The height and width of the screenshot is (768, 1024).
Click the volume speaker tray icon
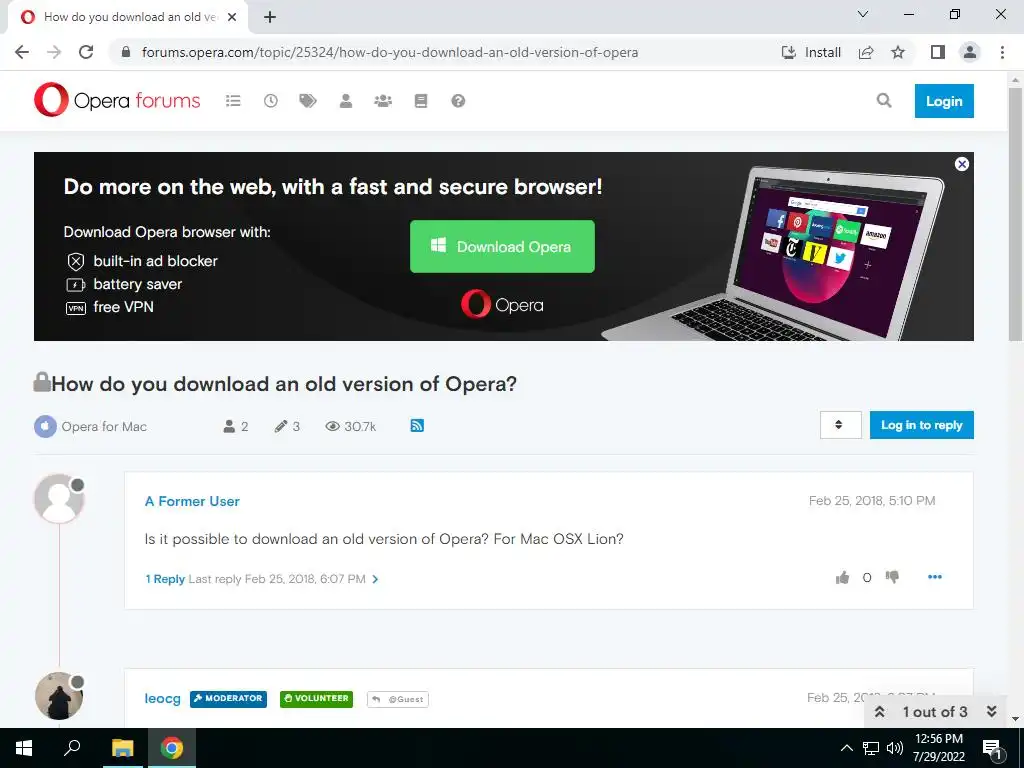(x=894, y=748)
